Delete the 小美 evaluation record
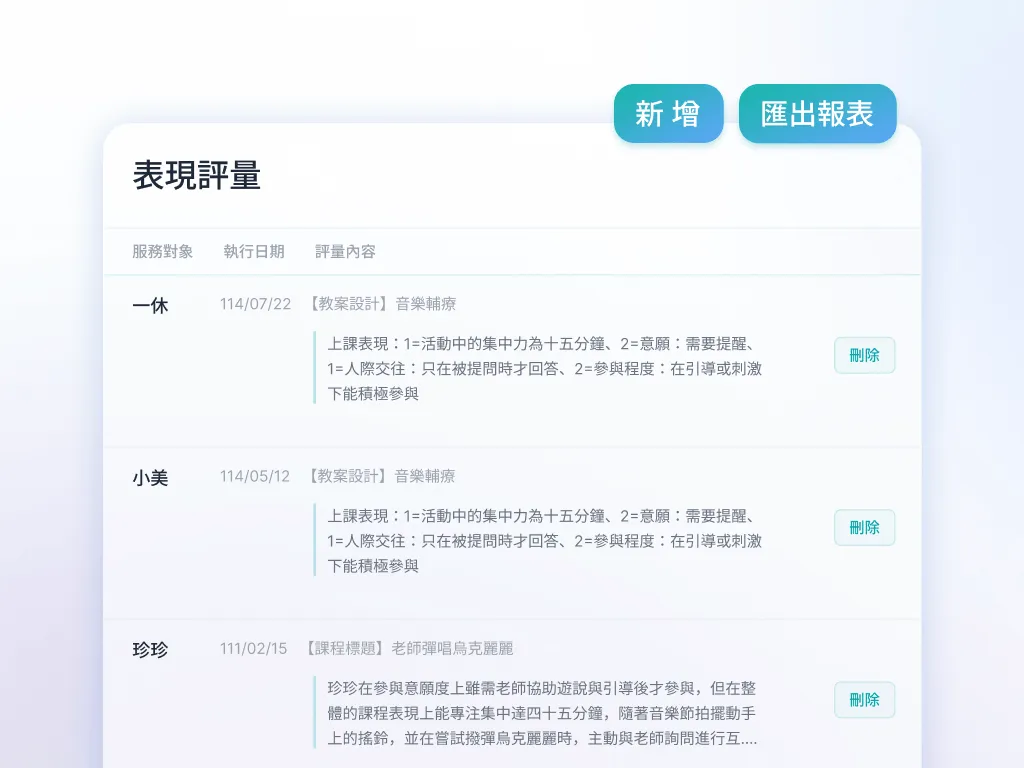Viewport: 1024px width, 768px height. point(864,528)
